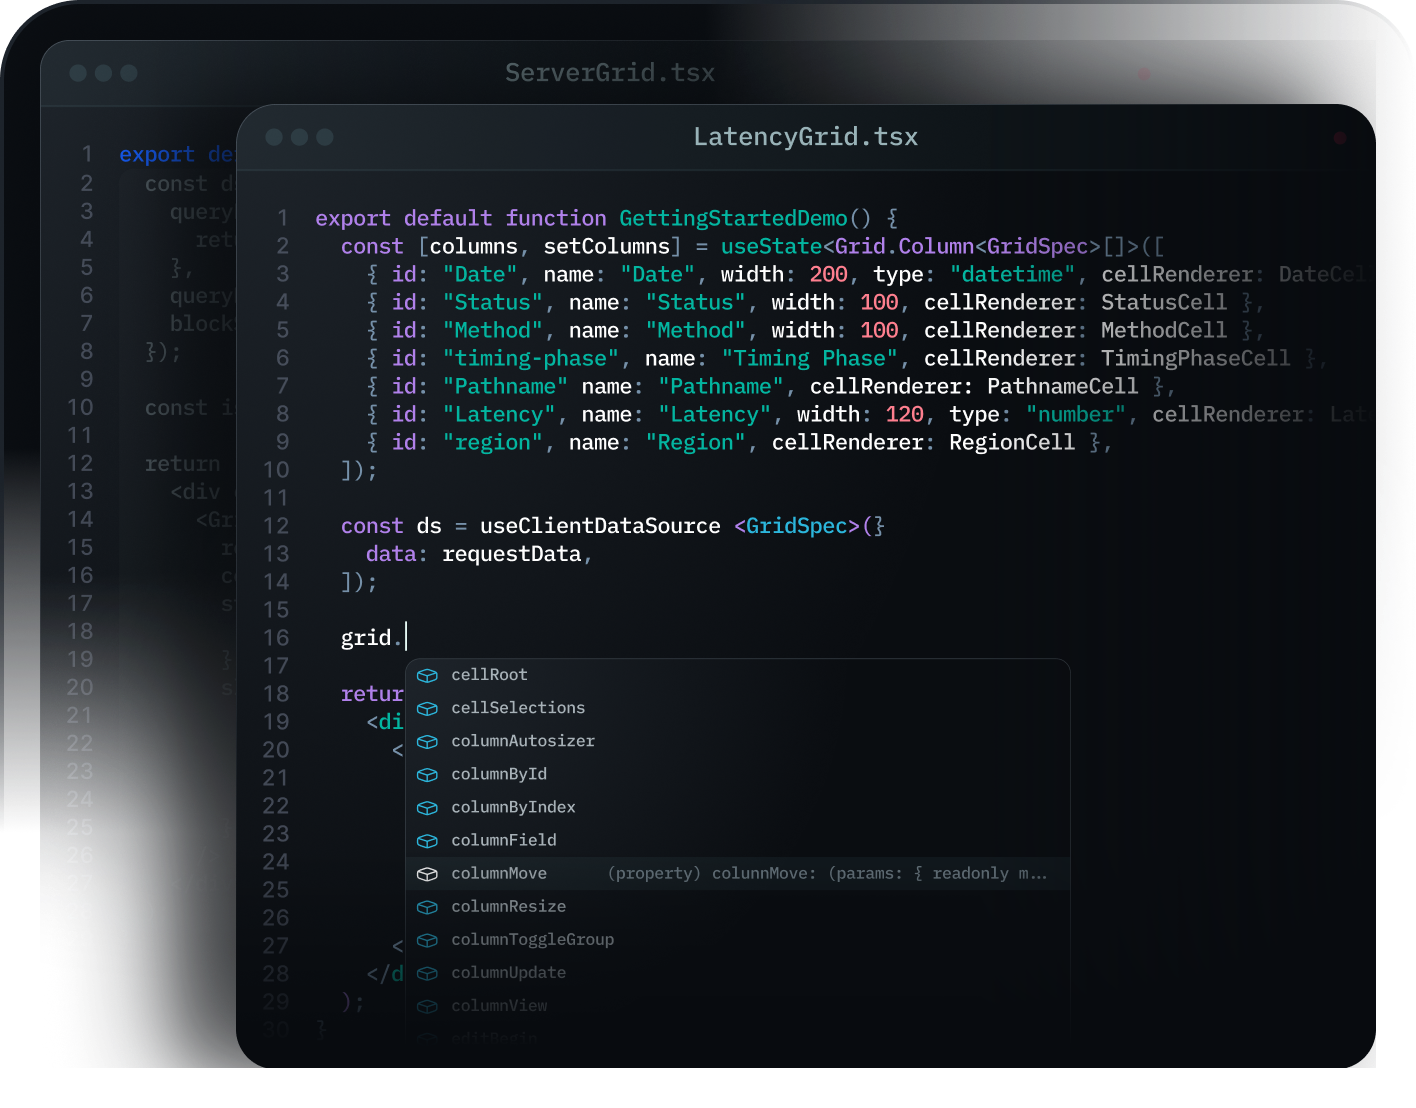Select columnField completion item
This screenshot has width=1416, height=1108.
[738, 840]
